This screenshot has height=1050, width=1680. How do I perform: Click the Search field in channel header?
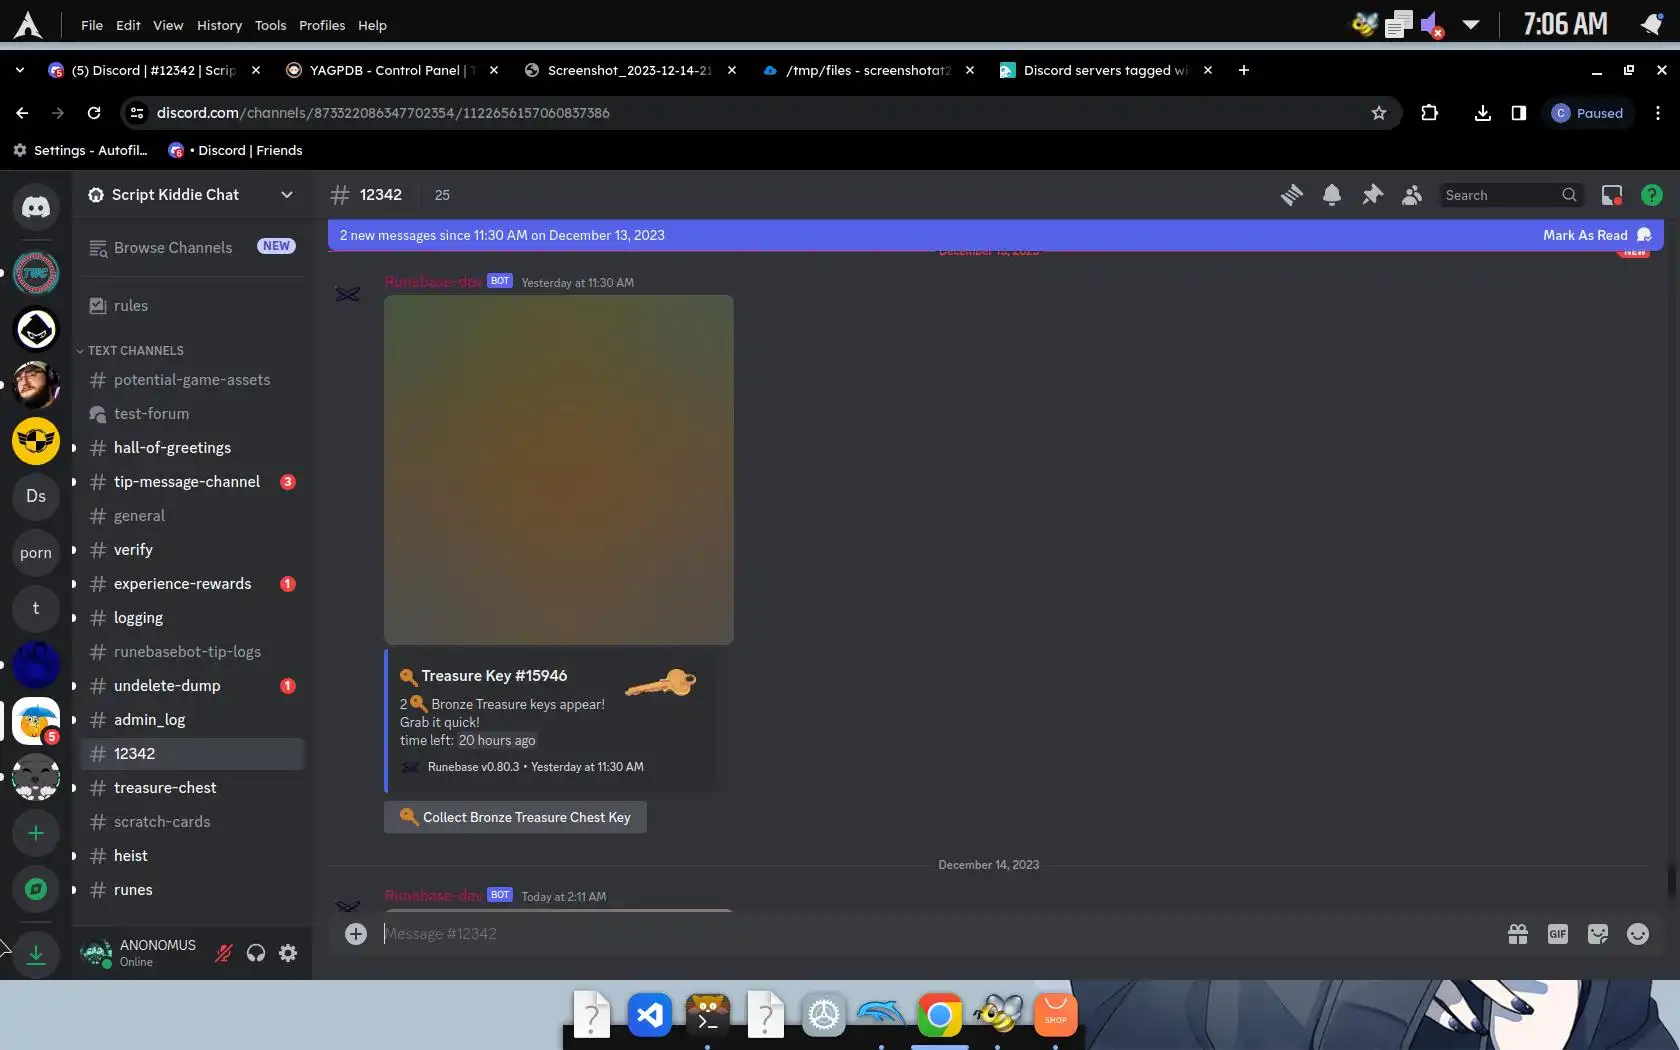[x=1511, y=195]
